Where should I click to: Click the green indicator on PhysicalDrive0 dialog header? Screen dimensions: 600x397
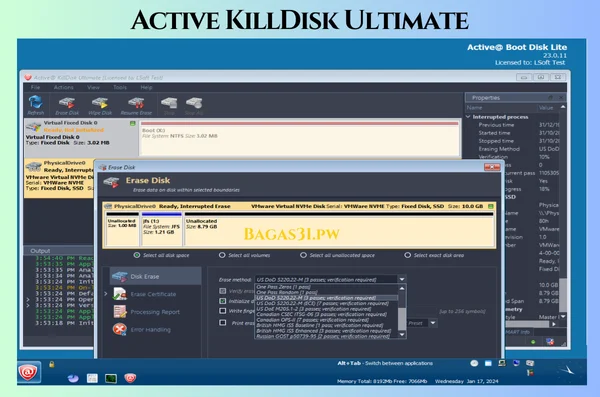click(491, 206)
